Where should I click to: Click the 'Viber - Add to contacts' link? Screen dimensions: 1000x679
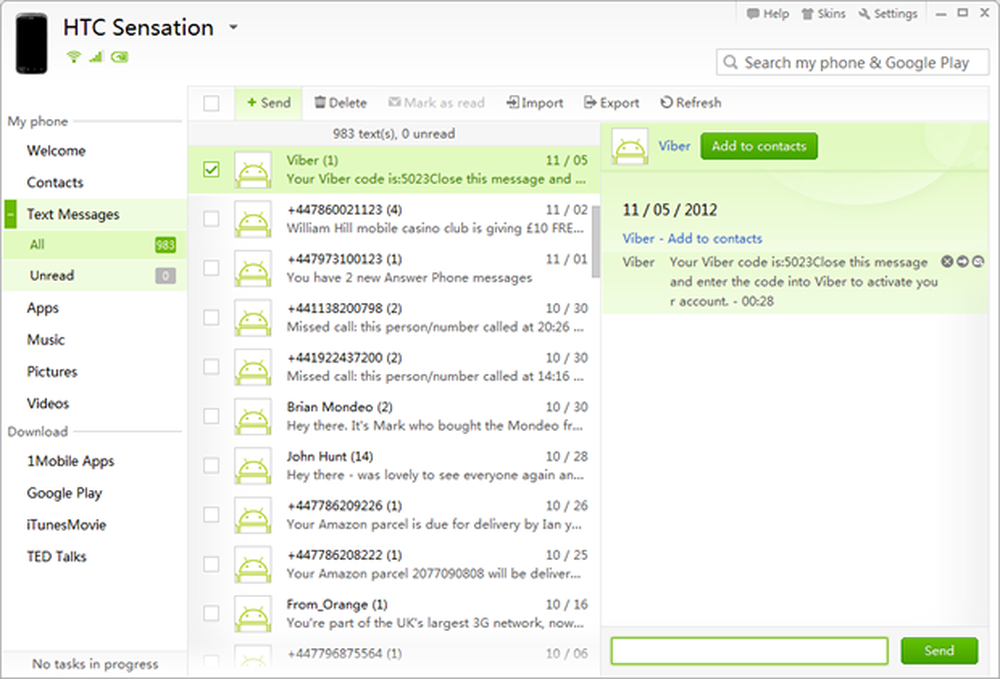[692, 238]
